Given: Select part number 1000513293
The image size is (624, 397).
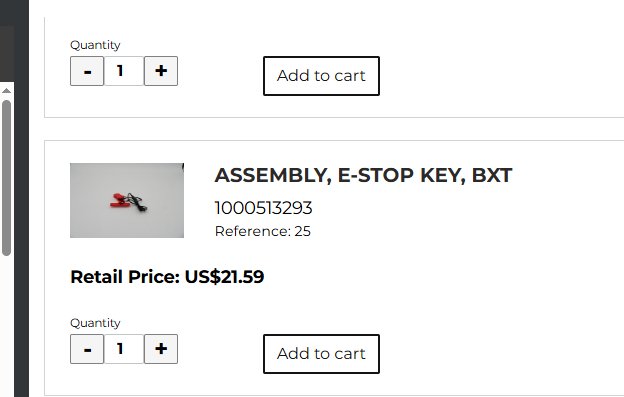Looking at the screenshot, I should coord(263,208).
